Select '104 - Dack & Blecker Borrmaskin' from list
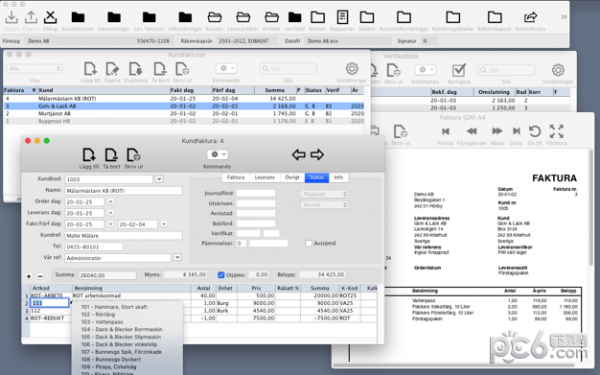This screenshot has height=375, width=600. 122,329
